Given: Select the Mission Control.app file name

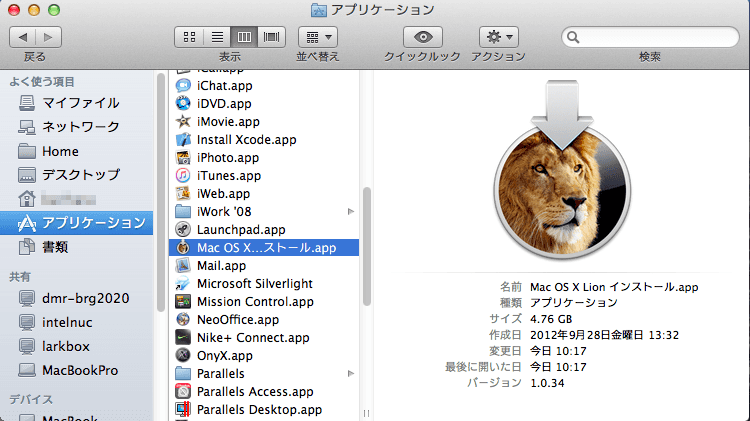Looking at the screenshot, I should click(x=255, y=301).
